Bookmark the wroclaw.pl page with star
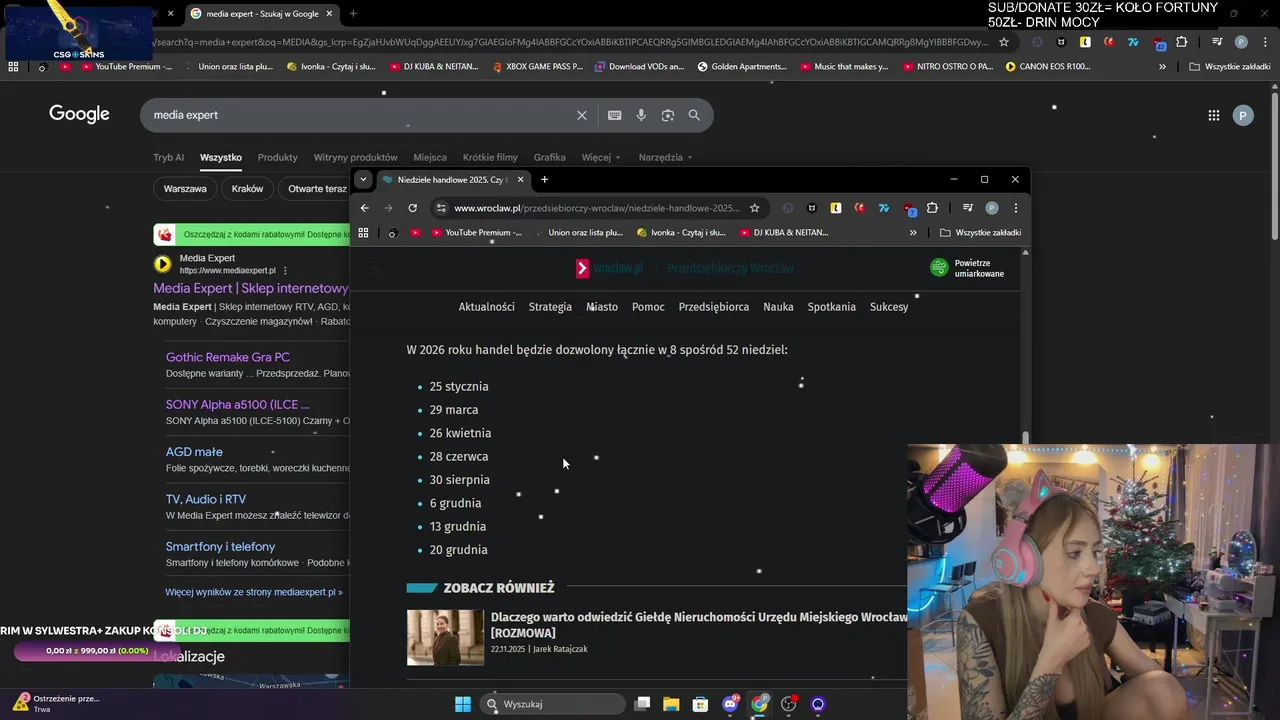1280x720 pixels. (x=755, y=208)
